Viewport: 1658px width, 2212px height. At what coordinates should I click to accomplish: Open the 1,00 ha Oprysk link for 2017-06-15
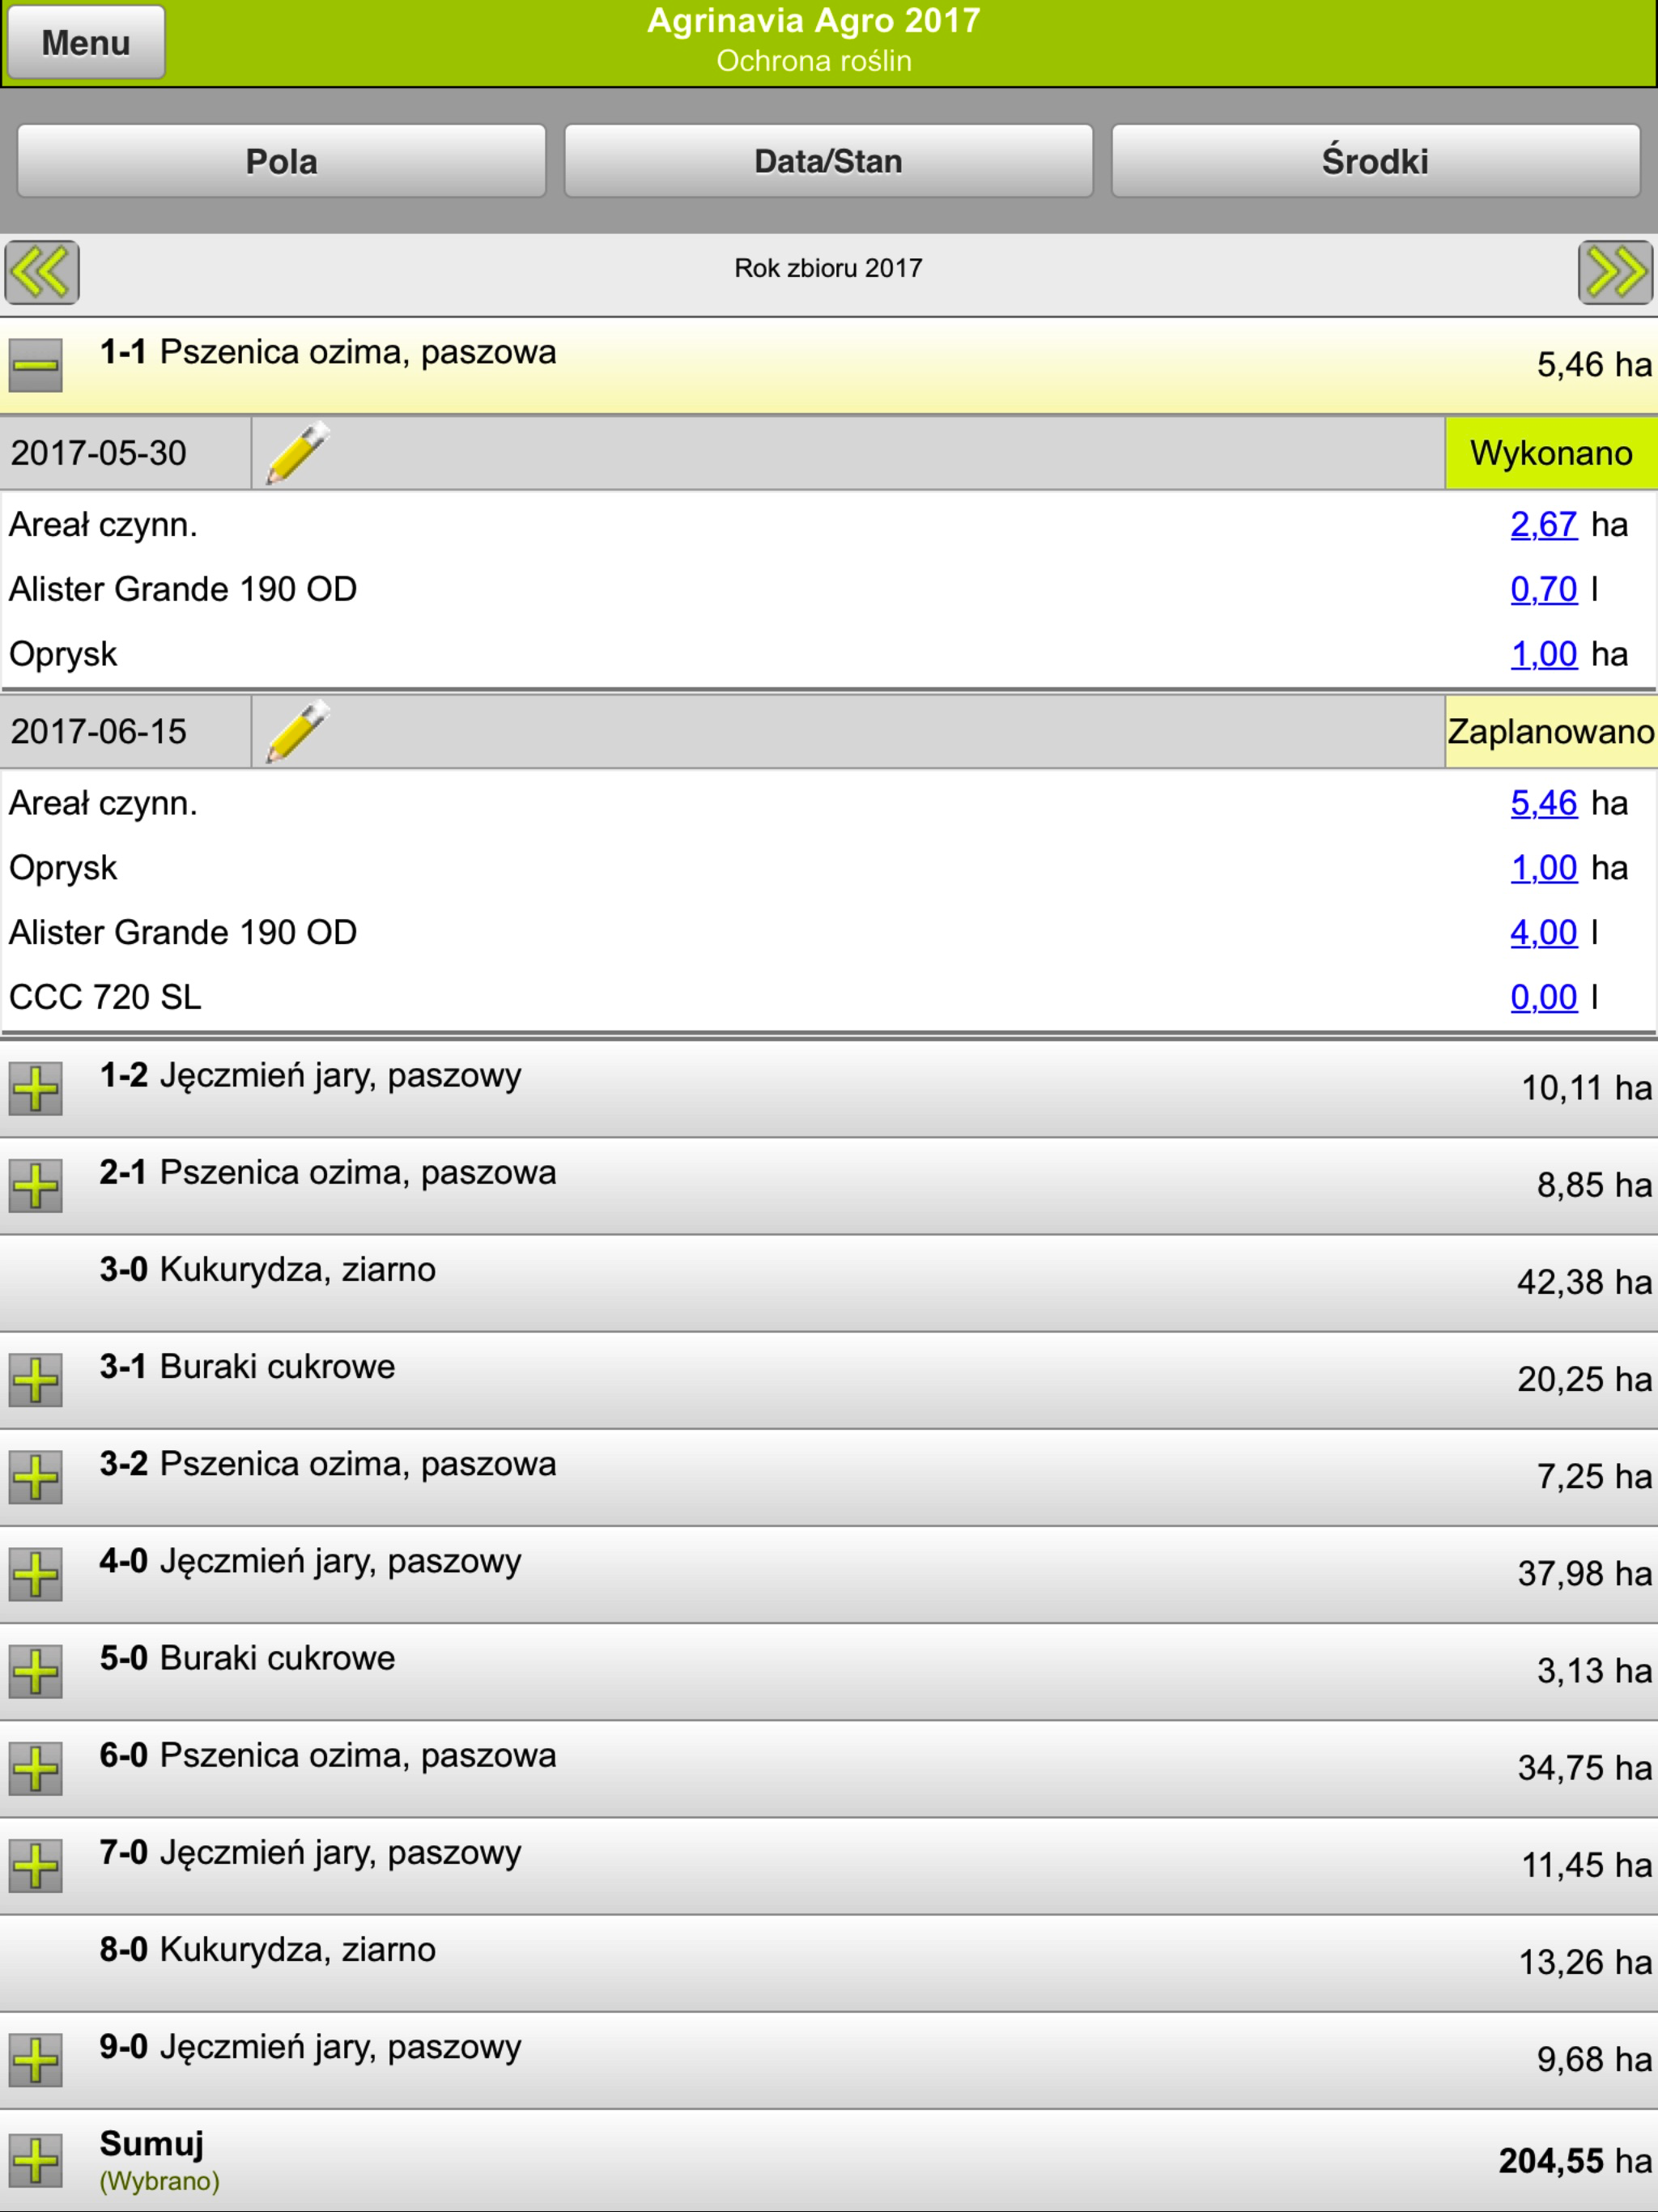(1543, 868)
